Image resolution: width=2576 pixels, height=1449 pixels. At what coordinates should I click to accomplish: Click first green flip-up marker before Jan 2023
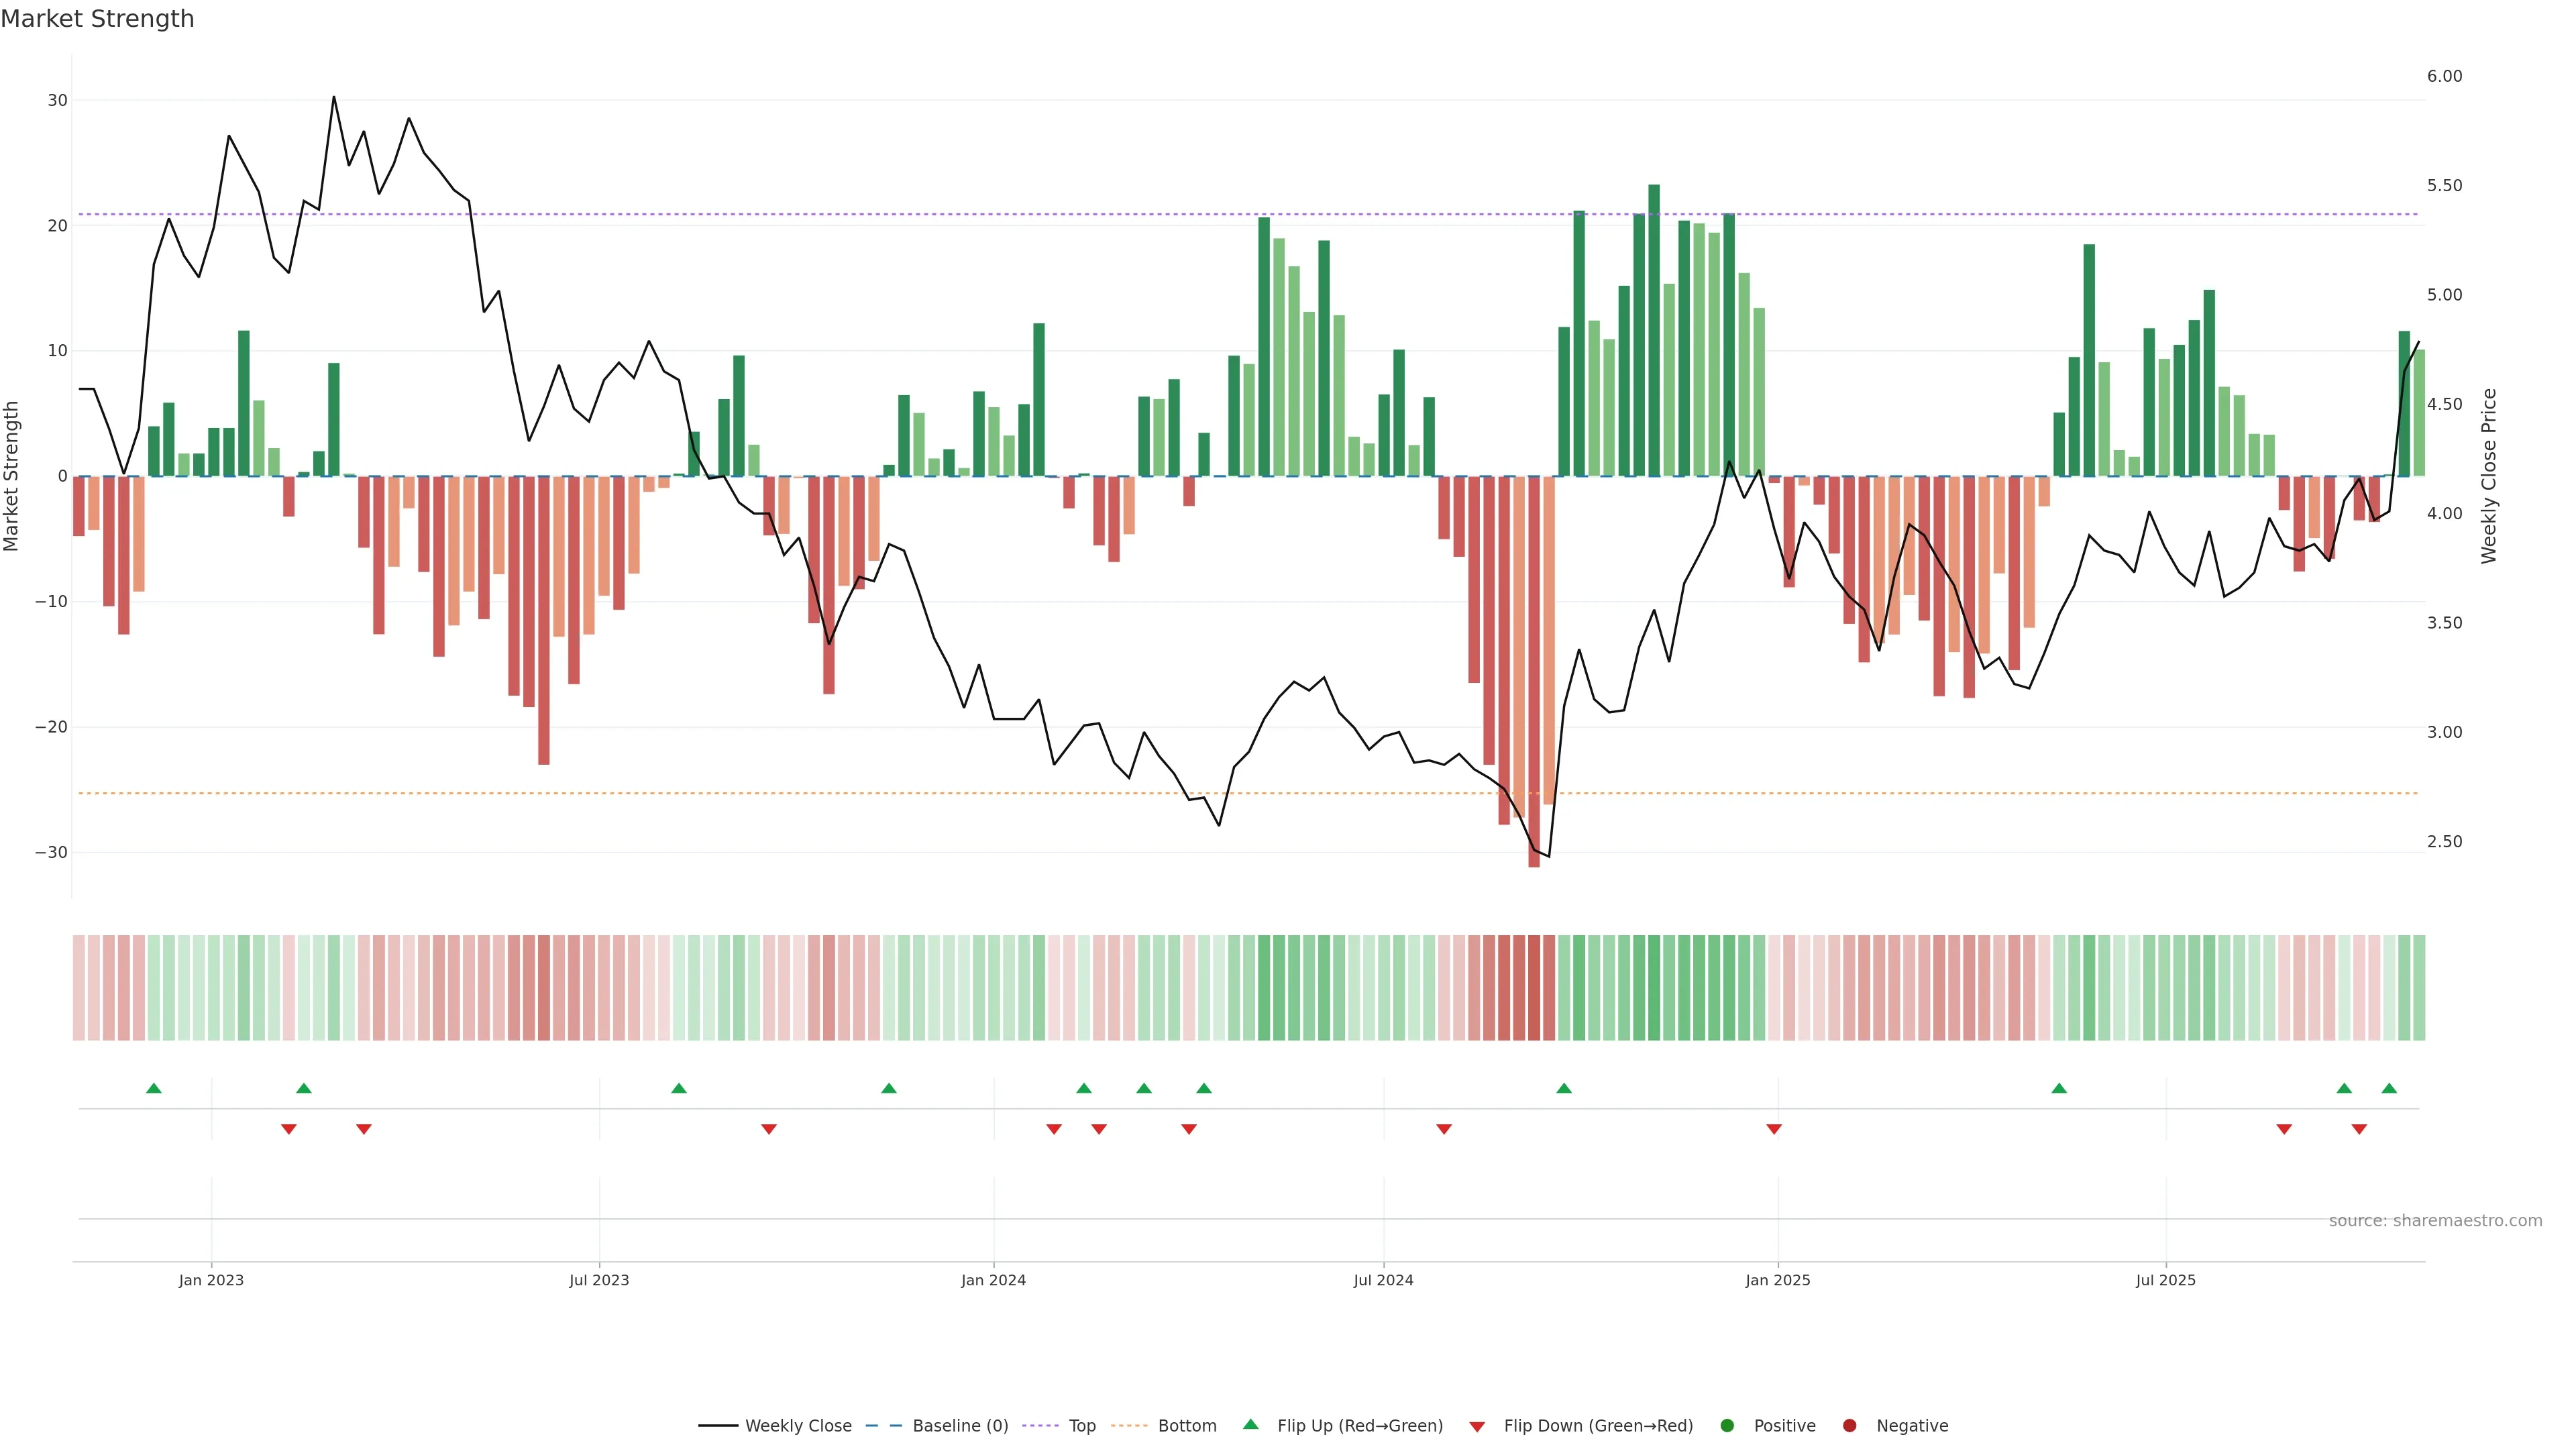[153, 1088]
